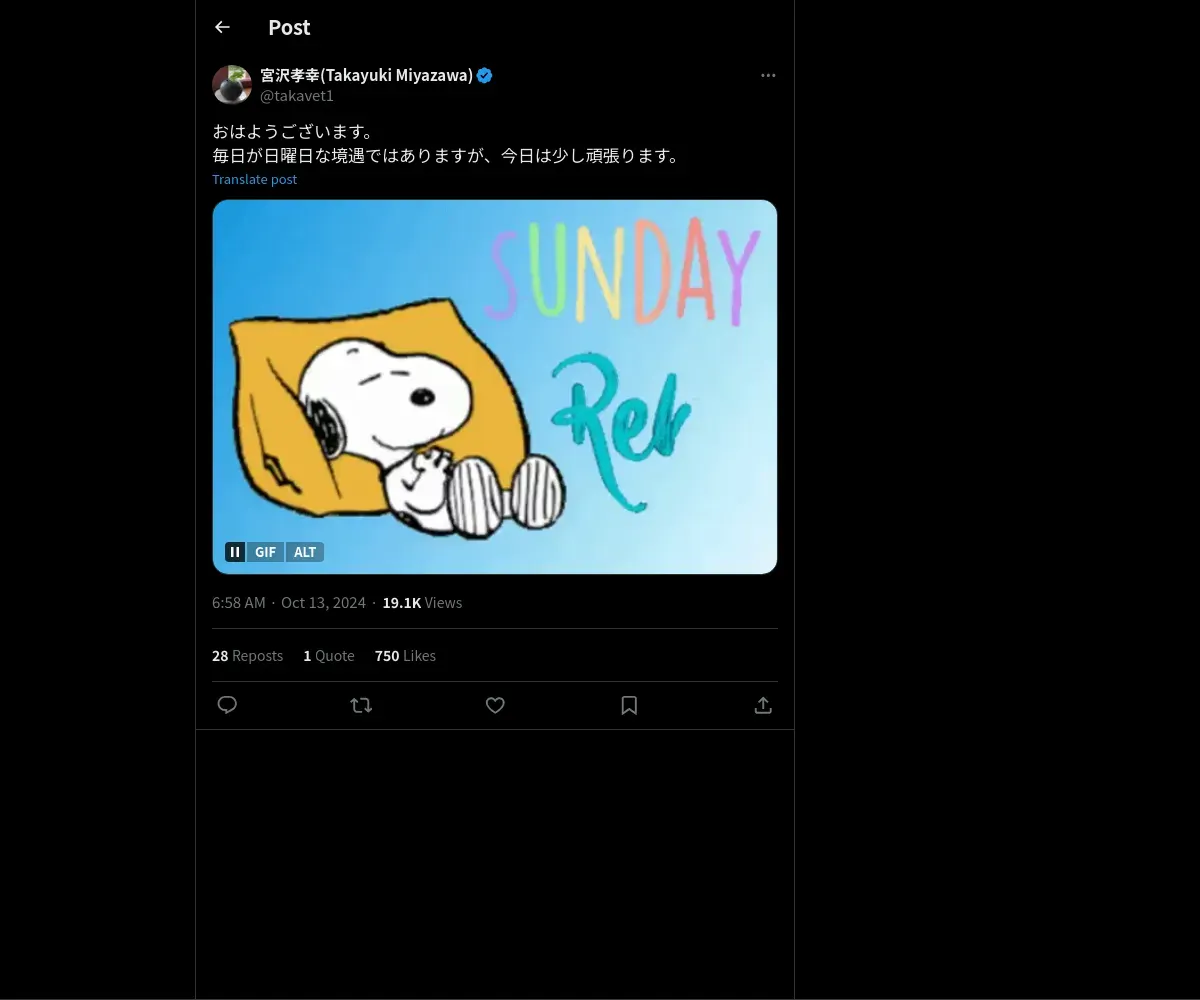Open the more options ellipsis menu

pos(768,75)
